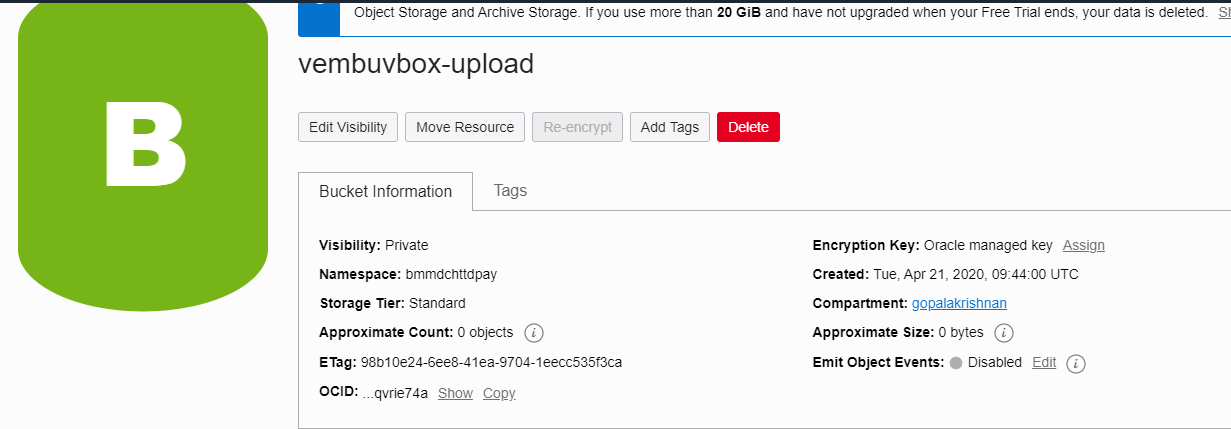The width and height of the screenshot is (1231, 429).
Task: Click the vembuvbox-upload bucket title
Action: pyautogui.click(x=416, y=64)
